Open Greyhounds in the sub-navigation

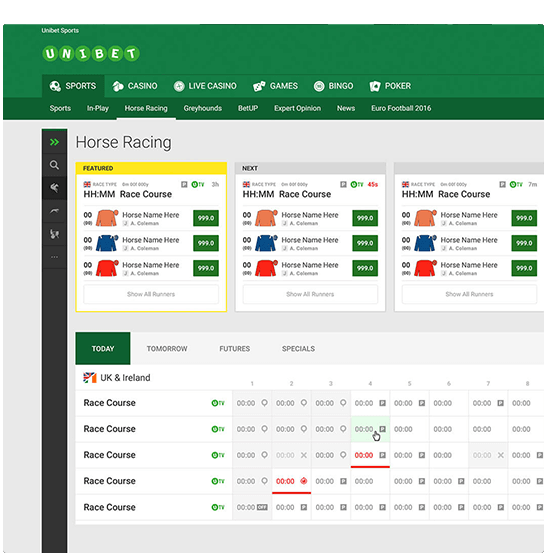click(202, 108)
